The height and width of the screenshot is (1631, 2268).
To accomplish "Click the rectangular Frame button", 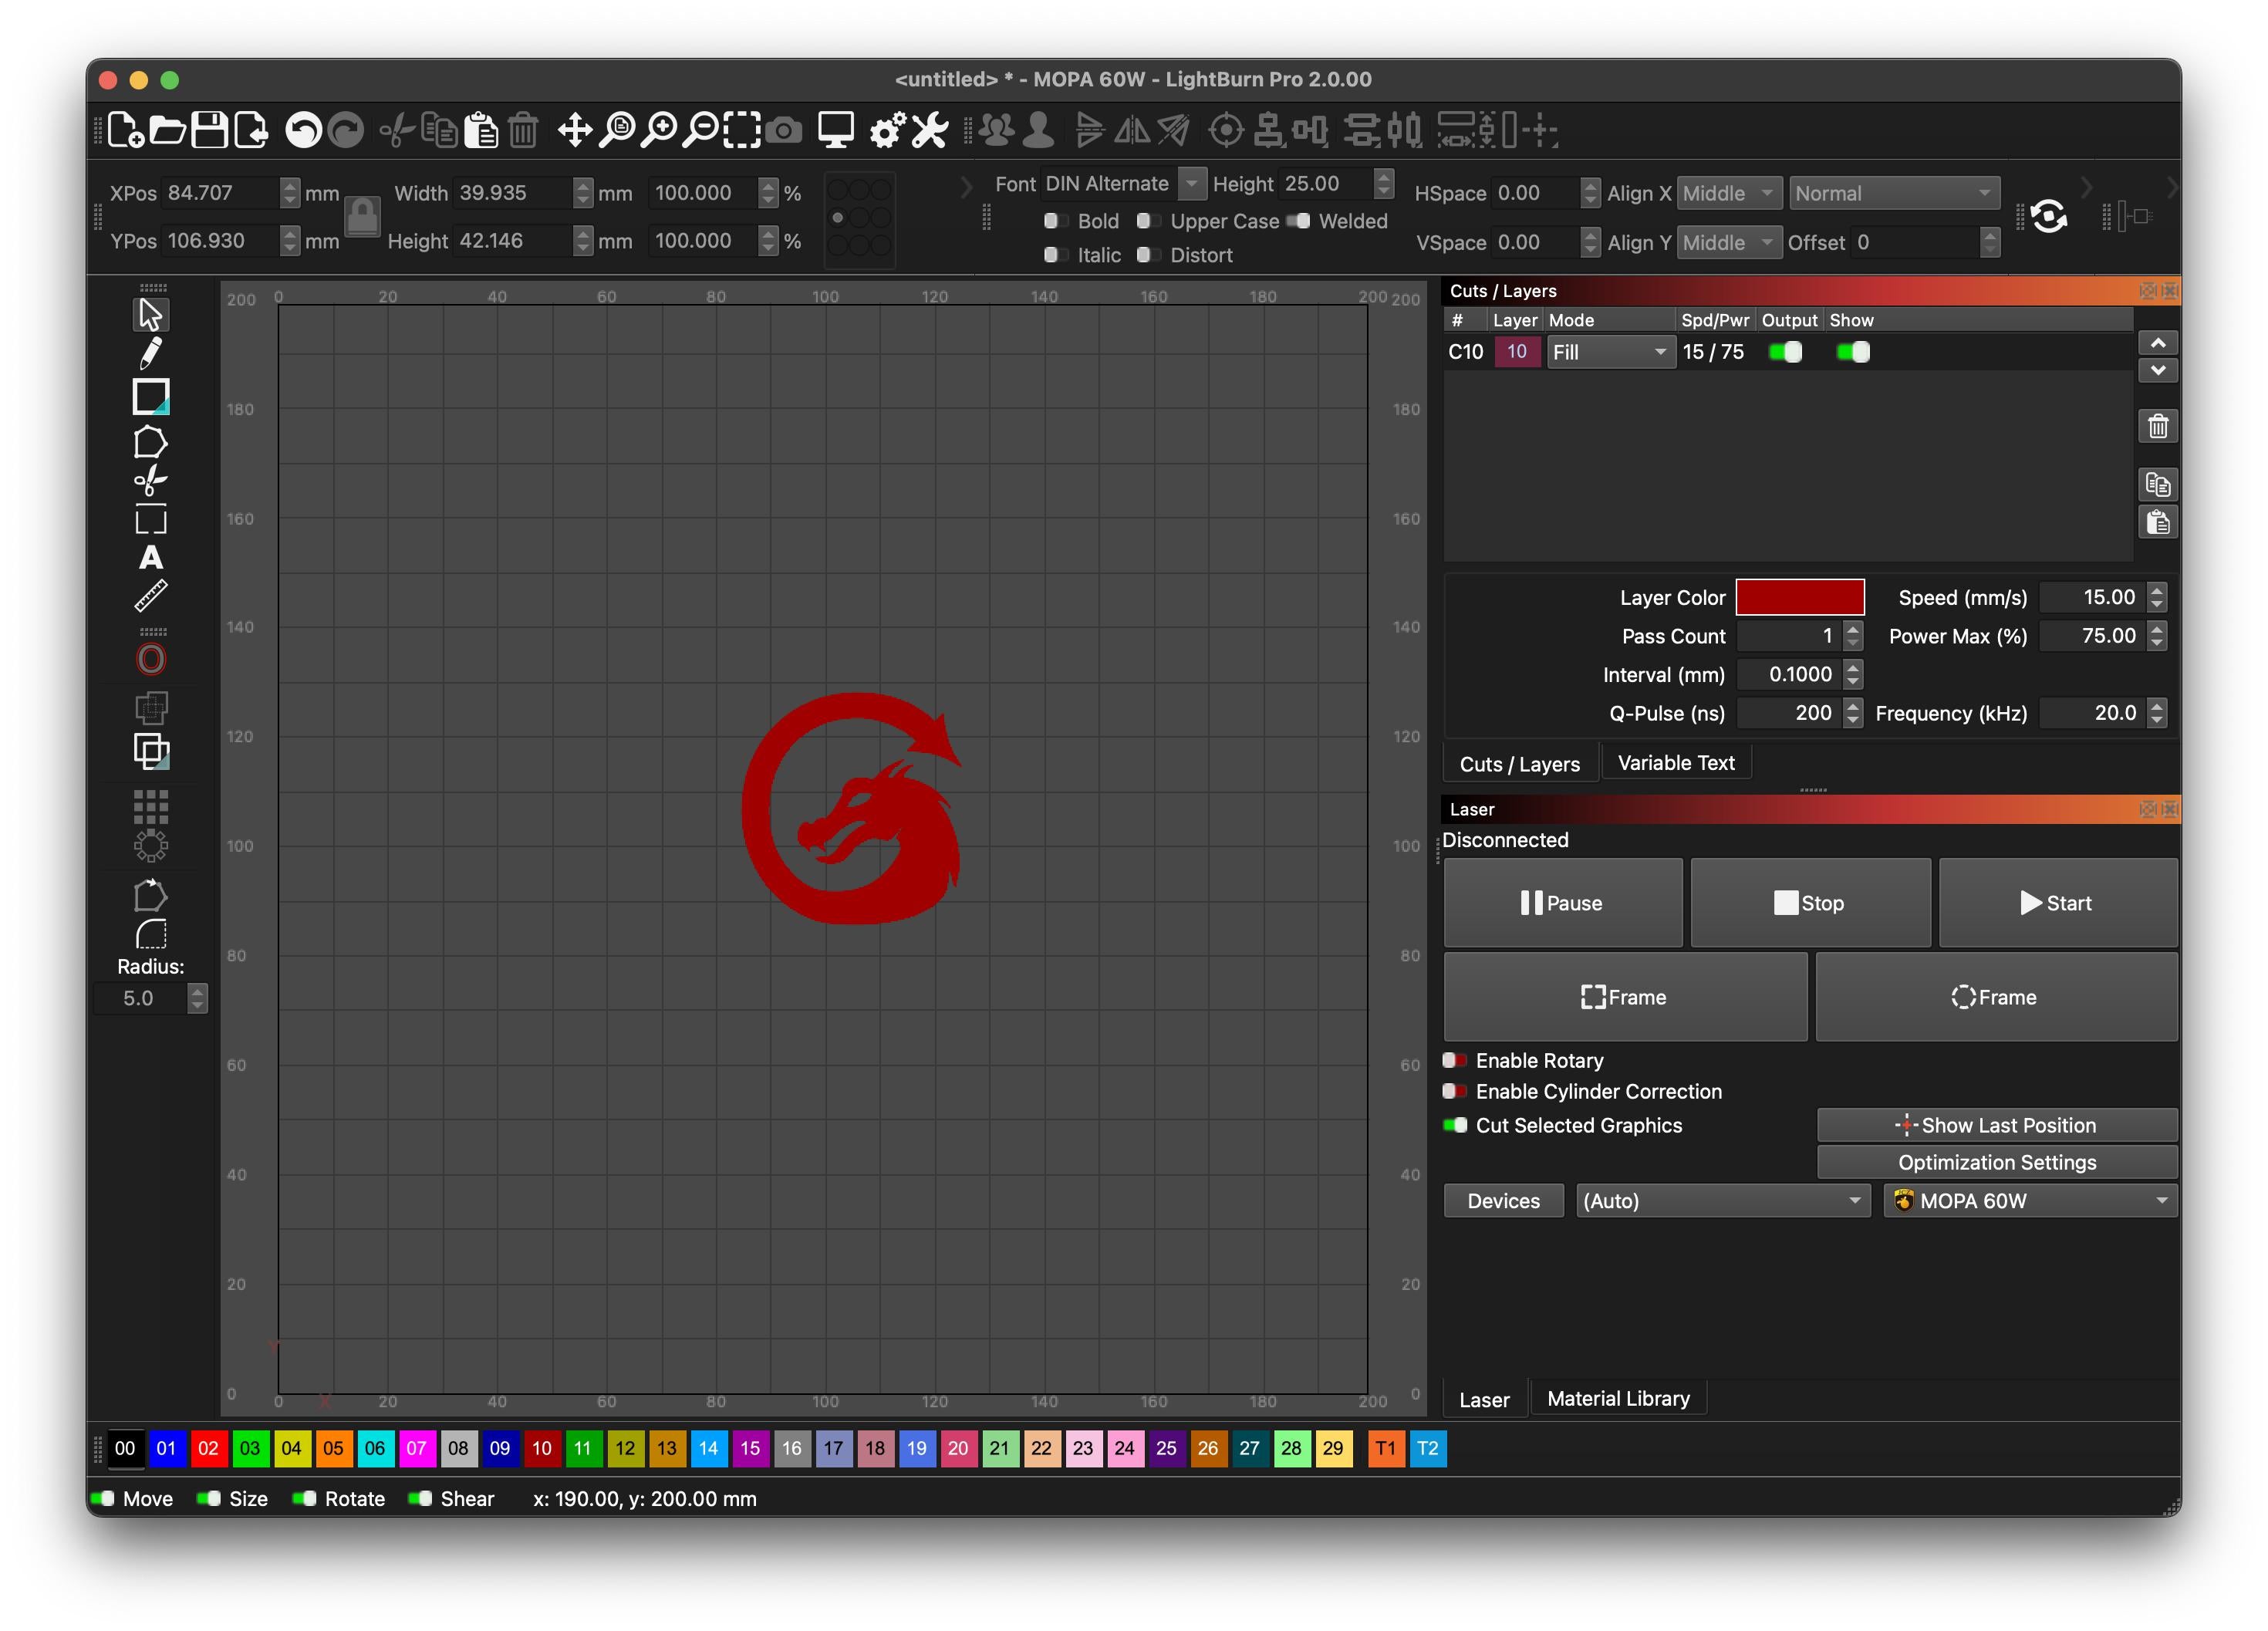I will point(1625,997).
